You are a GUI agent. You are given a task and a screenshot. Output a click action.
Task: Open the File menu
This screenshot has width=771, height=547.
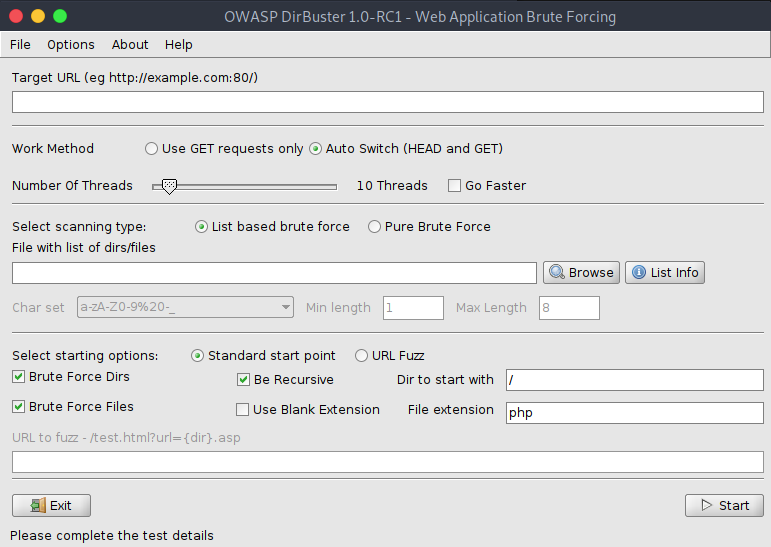pos(20,45)
